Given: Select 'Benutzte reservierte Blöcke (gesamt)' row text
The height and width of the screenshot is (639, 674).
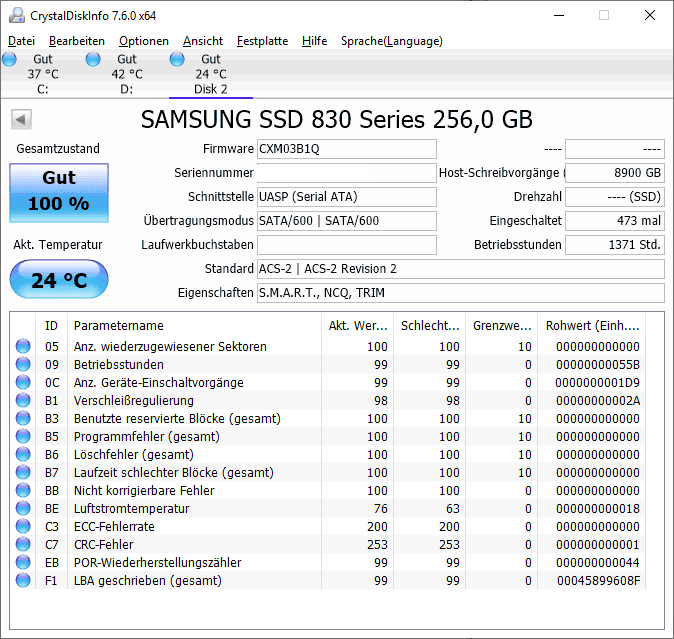Looking at the screenshot, I should [x=177, y=419].
